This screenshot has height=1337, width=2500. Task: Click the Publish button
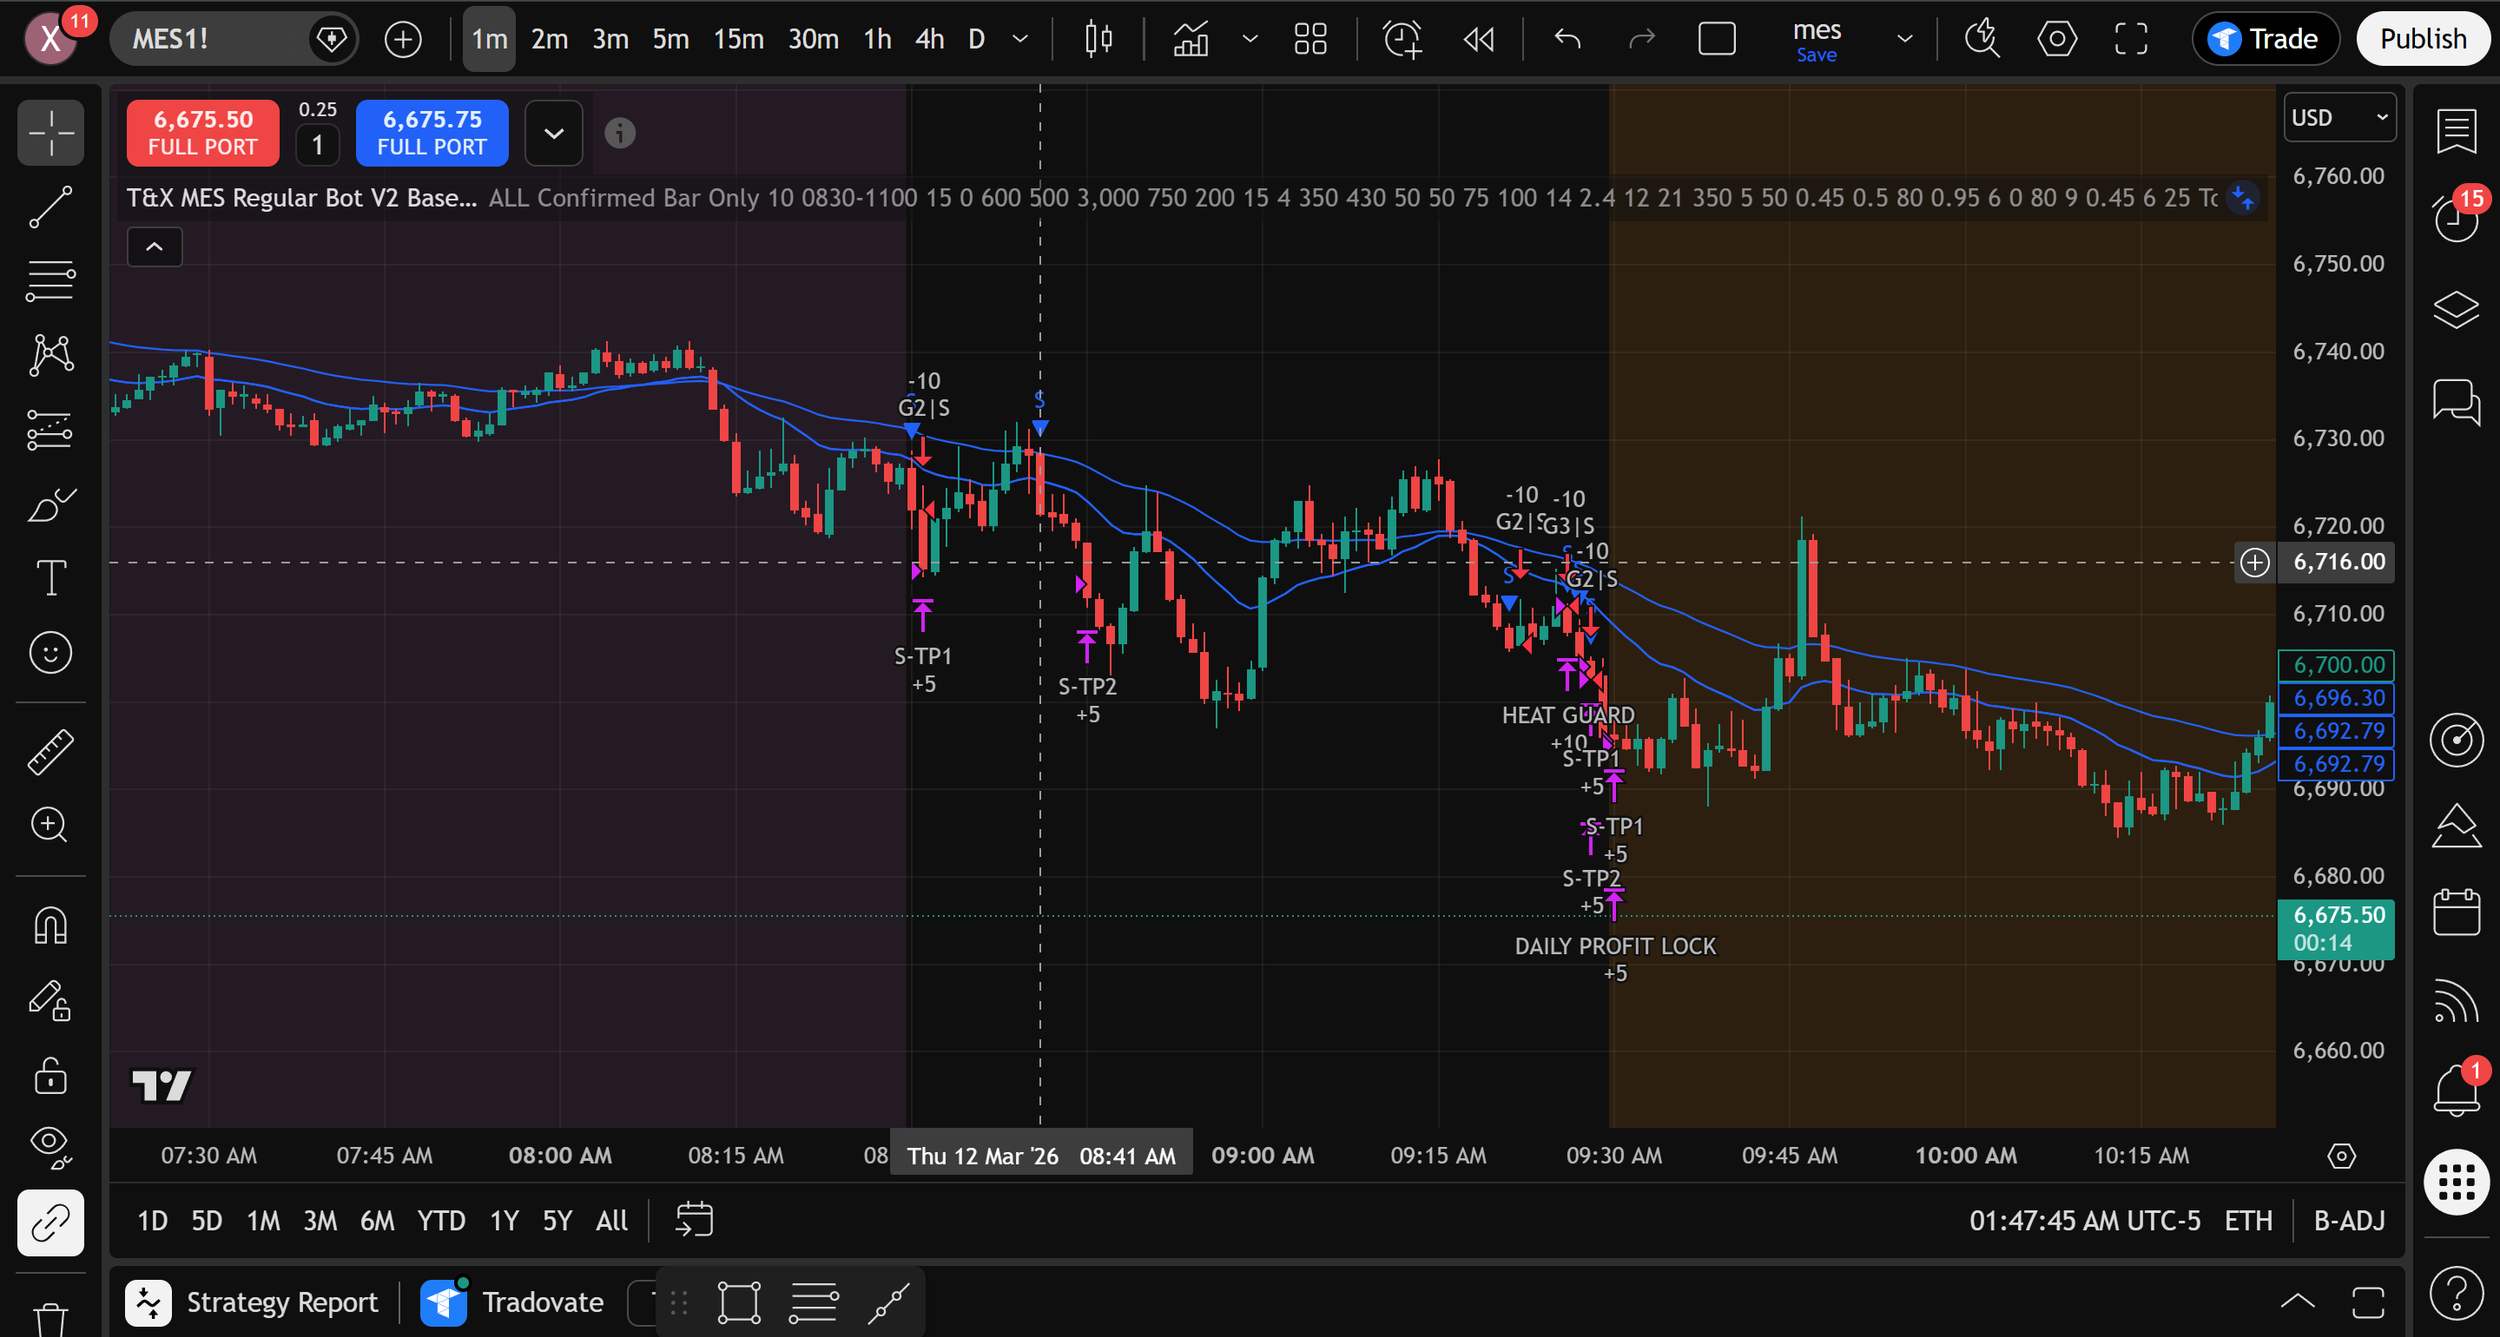click(x=2424, y=38)
